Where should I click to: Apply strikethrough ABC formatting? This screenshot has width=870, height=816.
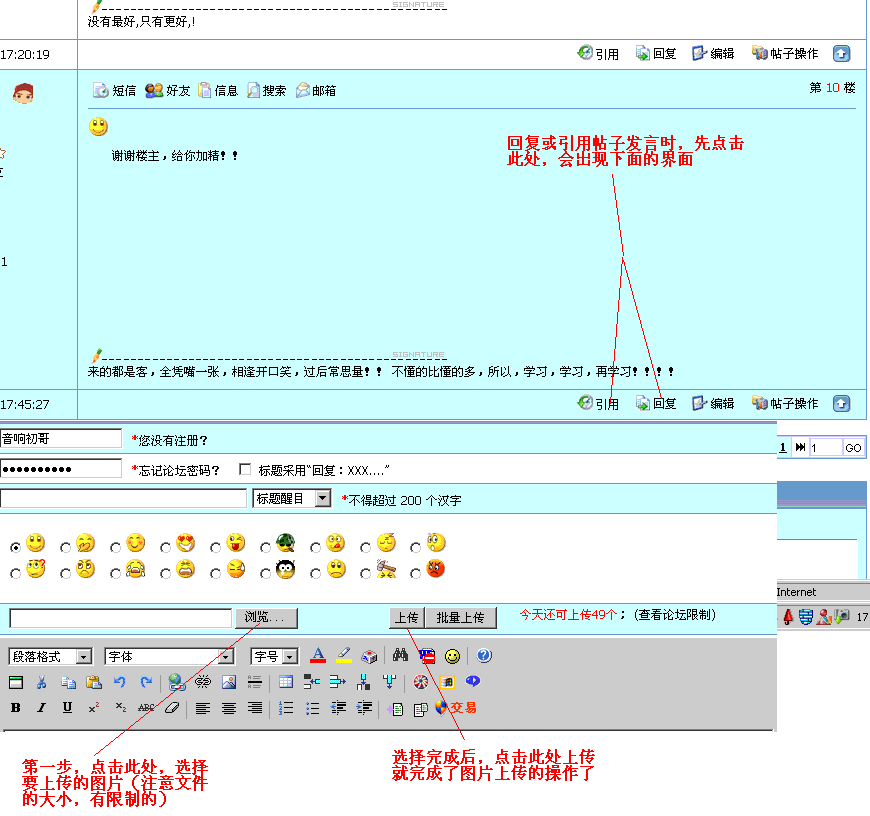146,708
